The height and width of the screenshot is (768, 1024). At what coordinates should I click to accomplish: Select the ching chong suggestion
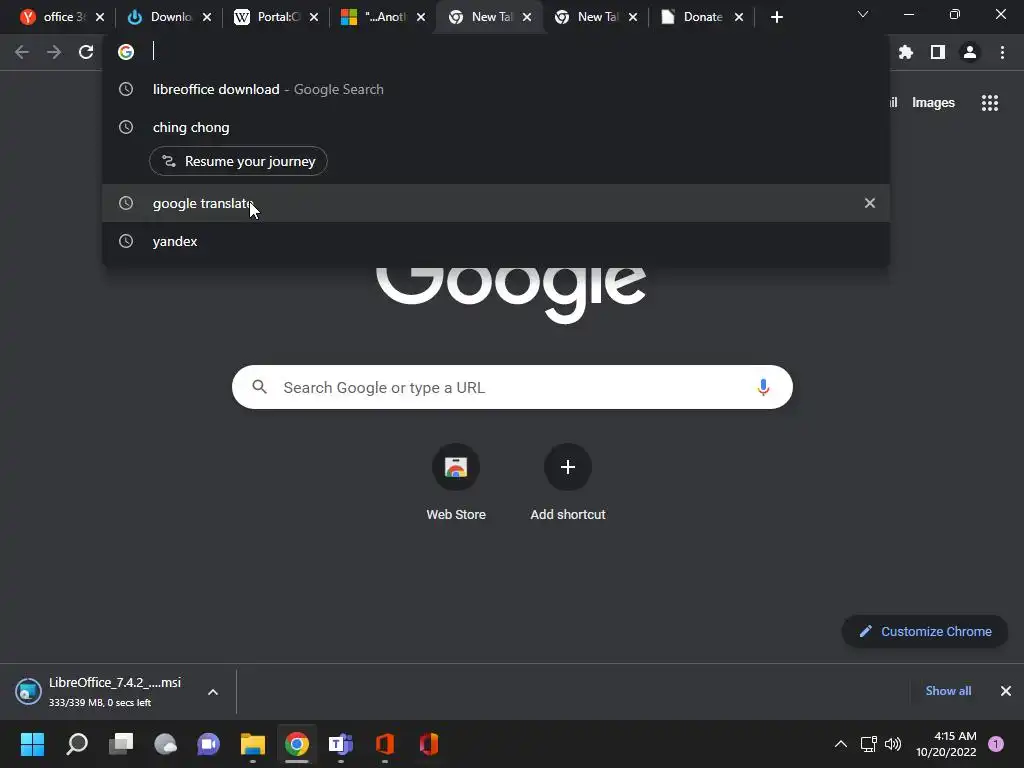point(496,127)
